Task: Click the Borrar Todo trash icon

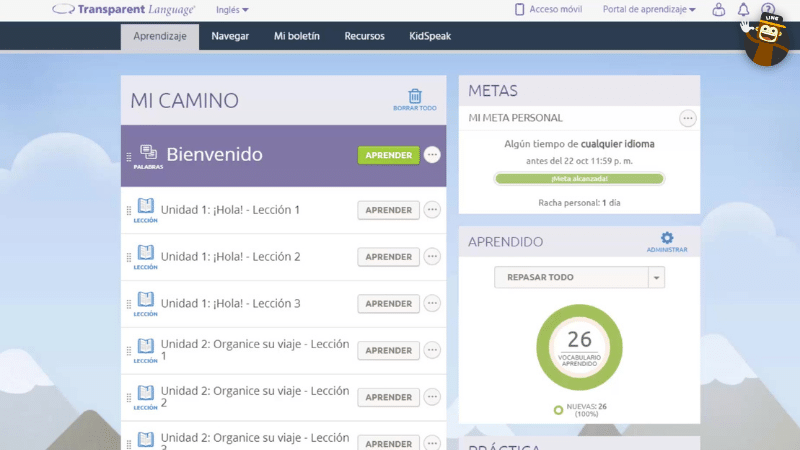Action: click(x=415, y=99)
